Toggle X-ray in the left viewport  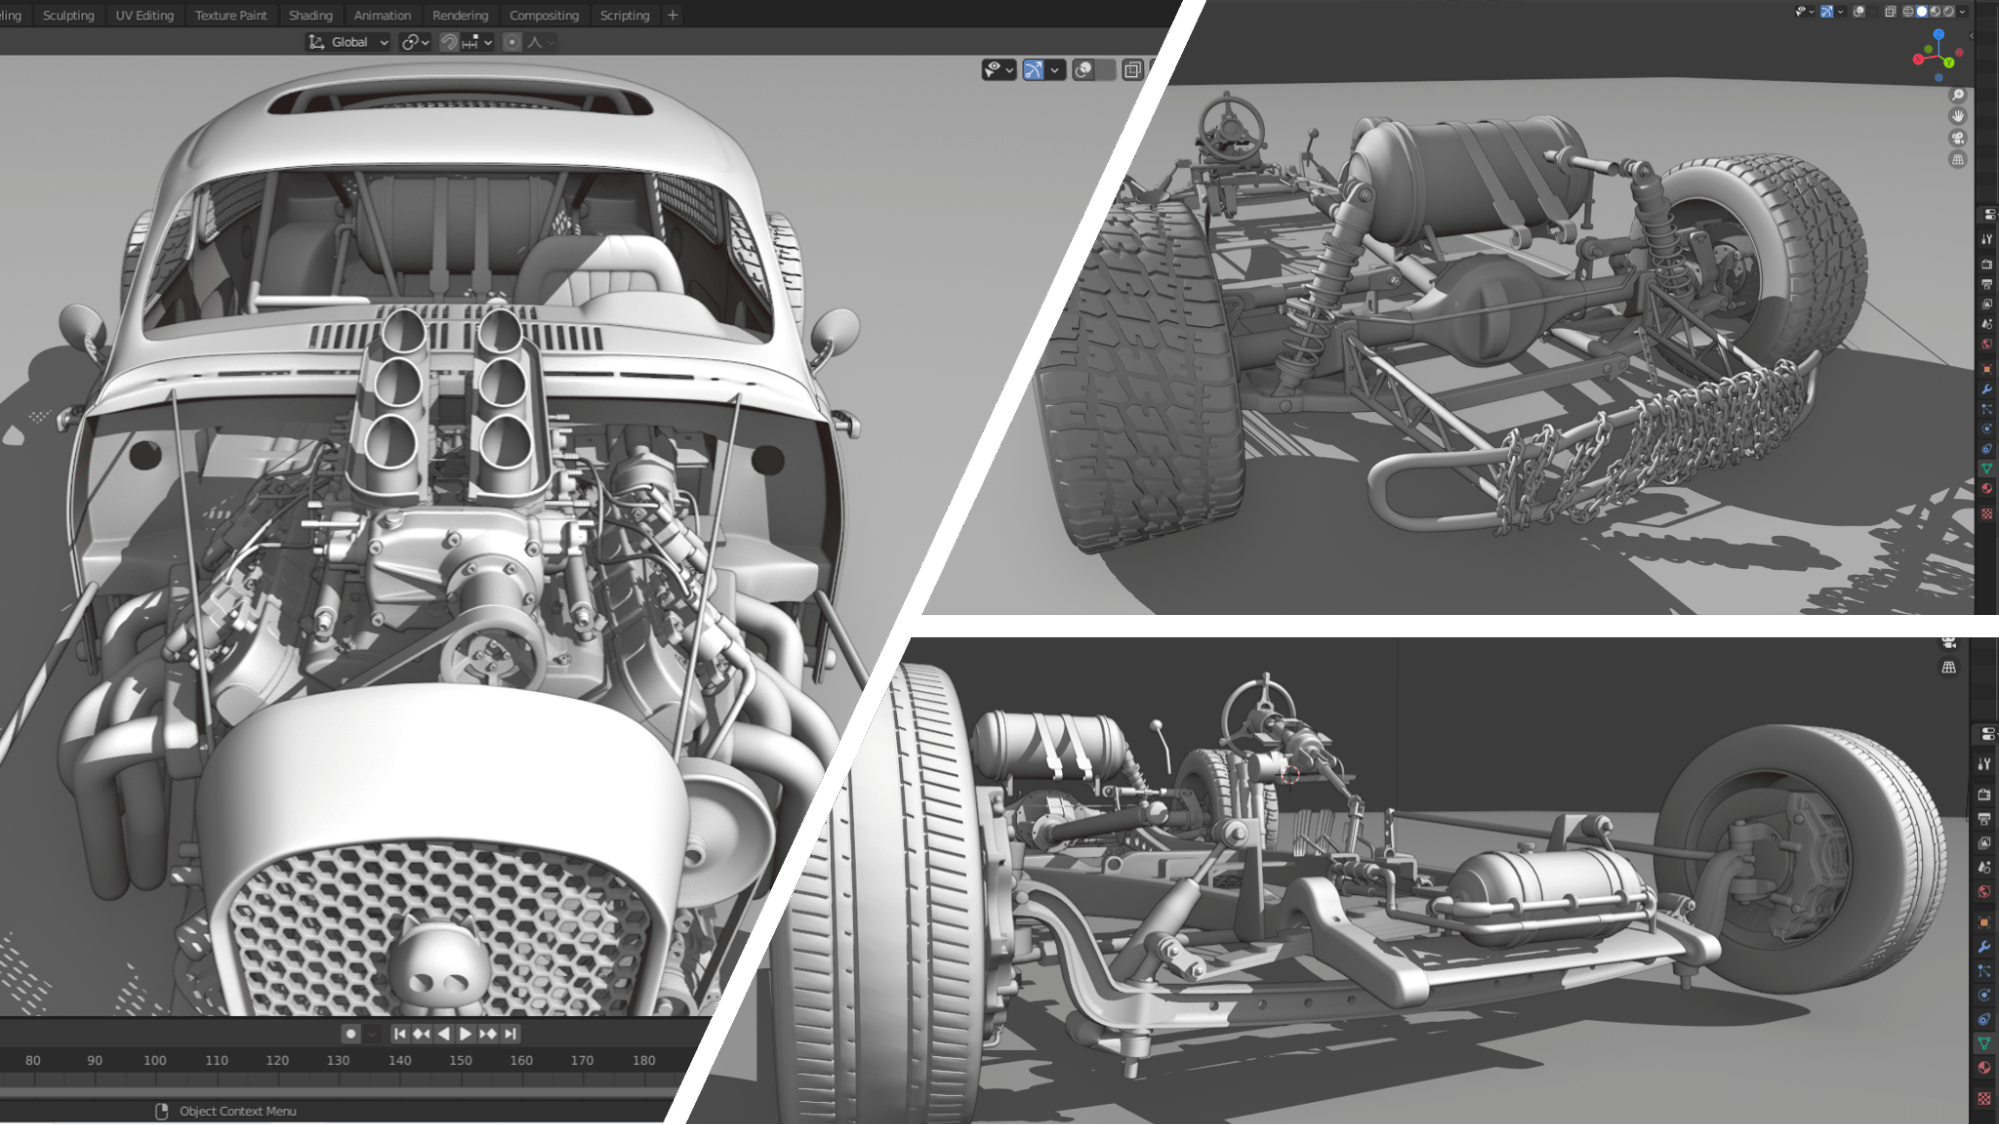click(1132, 69)
